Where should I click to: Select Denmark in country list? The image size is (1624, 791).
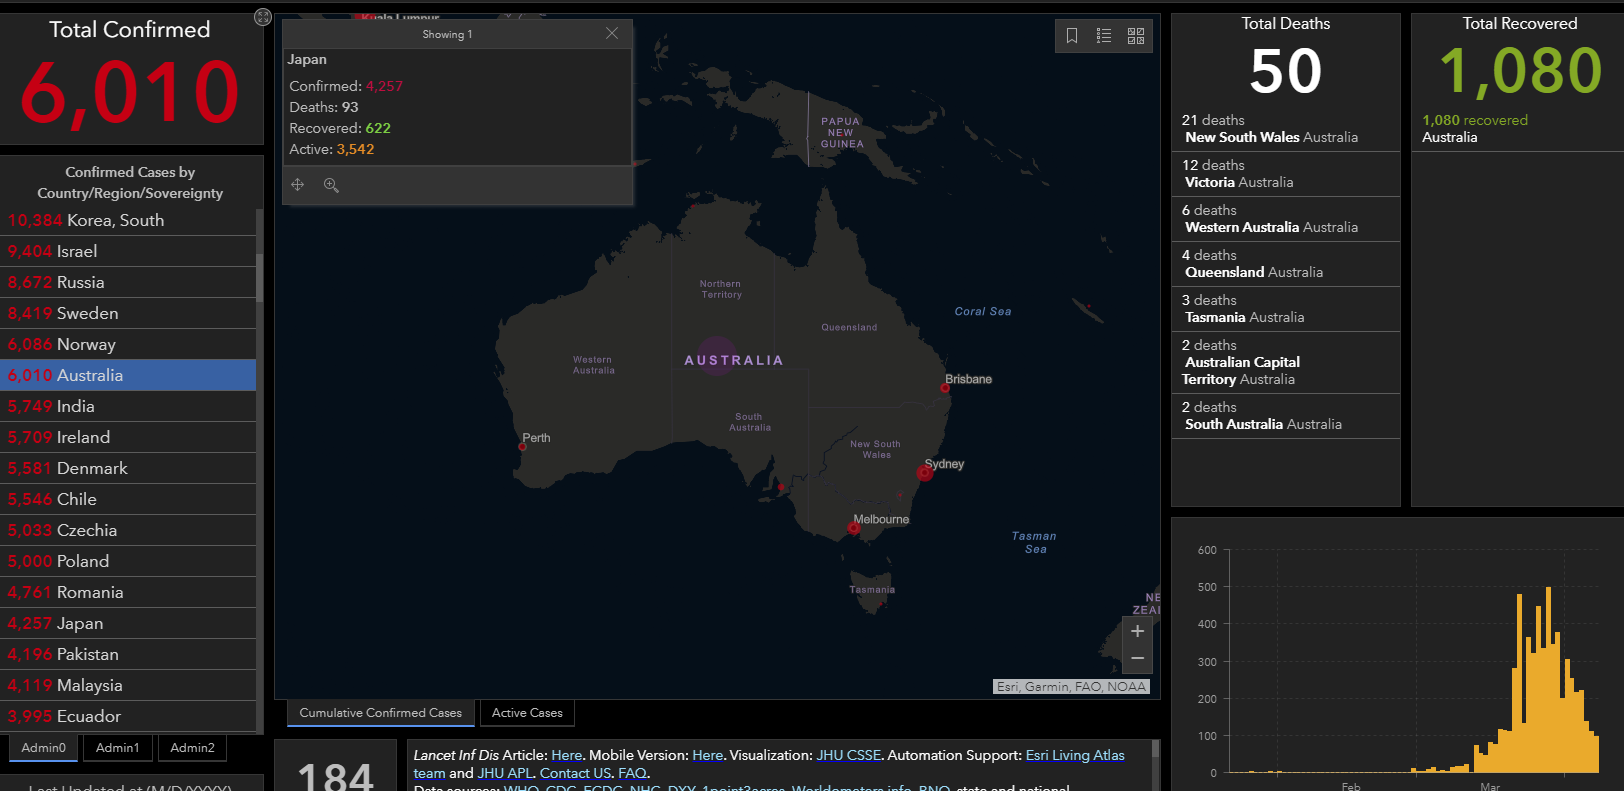click(x=128, y=468)
